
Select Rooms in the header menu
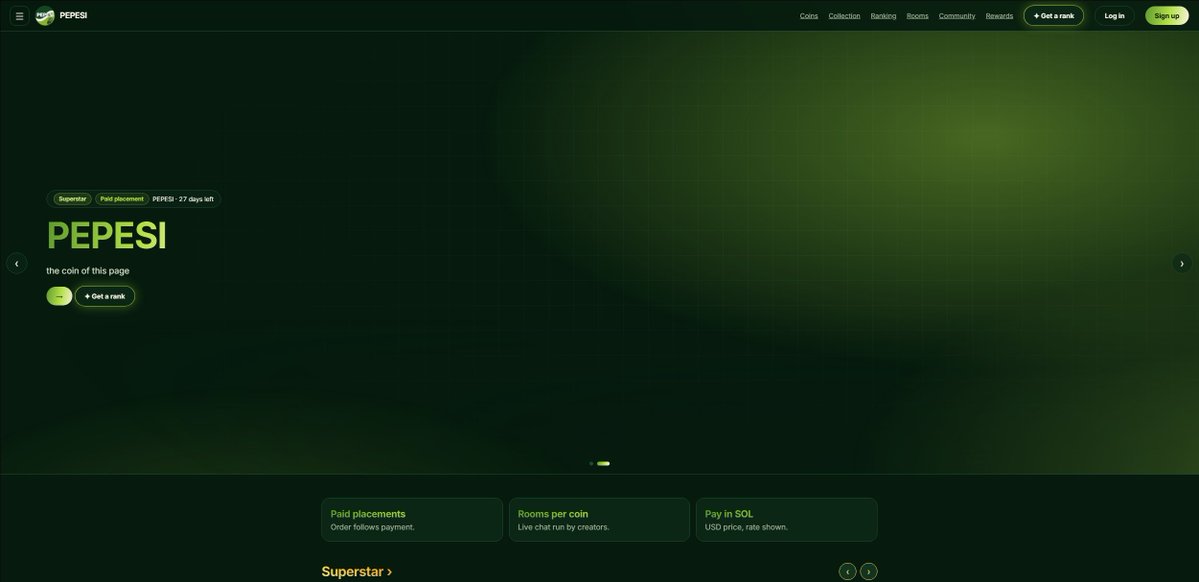917,16
